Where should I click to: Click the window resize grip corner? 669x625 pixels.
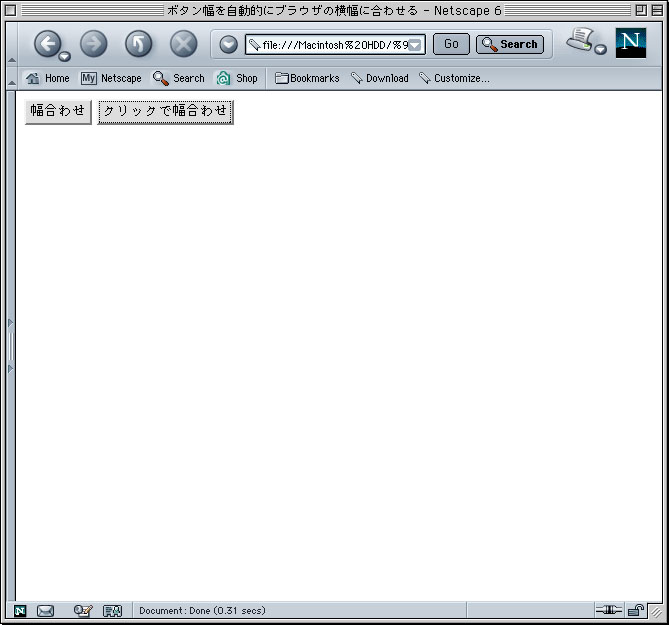656,612
